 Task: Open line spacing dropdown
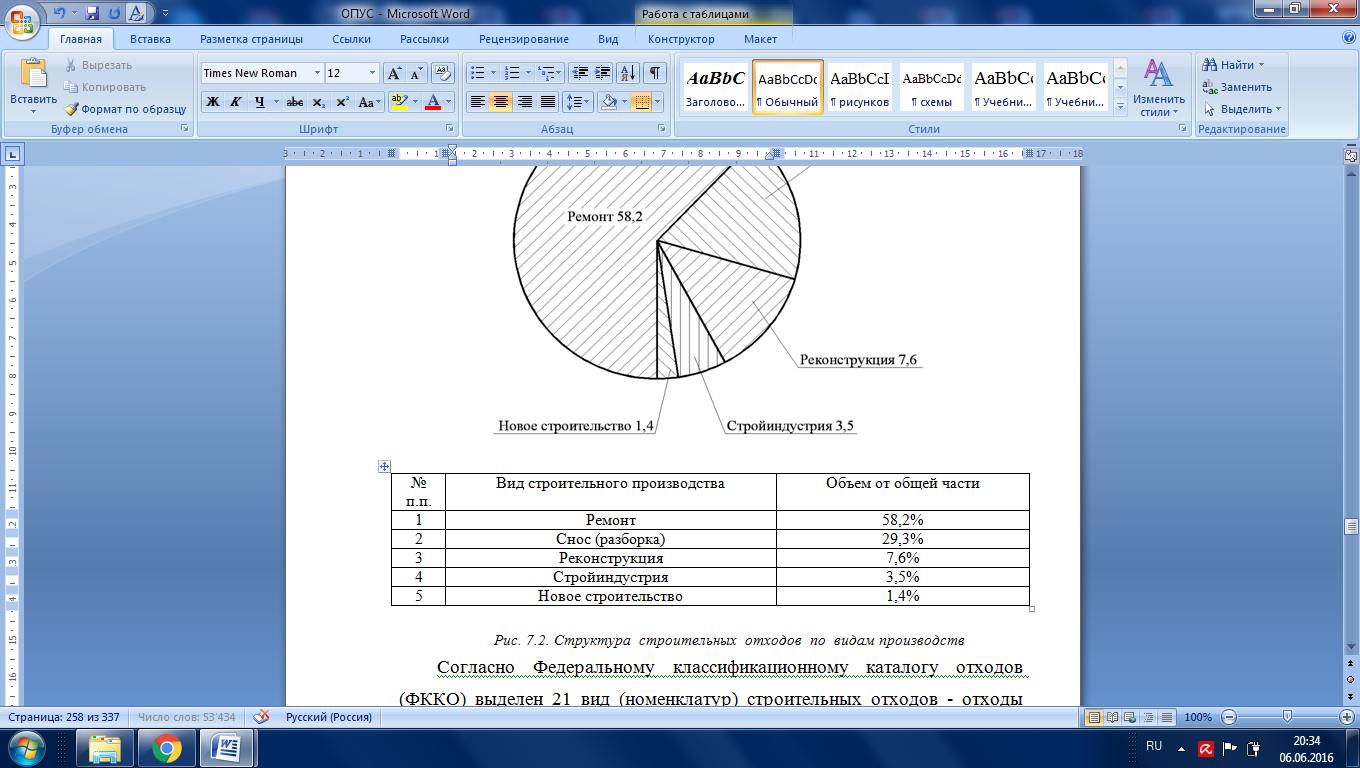point(578,102)
